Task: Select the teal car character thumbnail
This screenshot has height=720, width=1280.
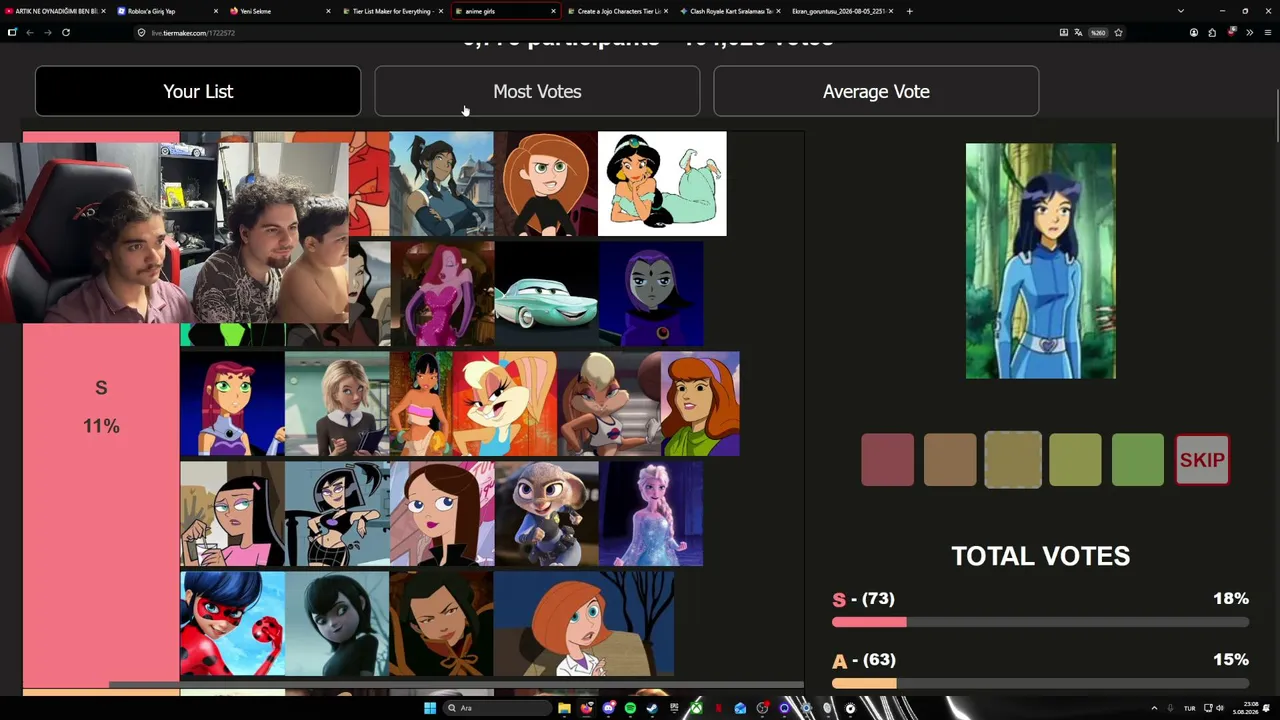Action: tap(546, 293)
